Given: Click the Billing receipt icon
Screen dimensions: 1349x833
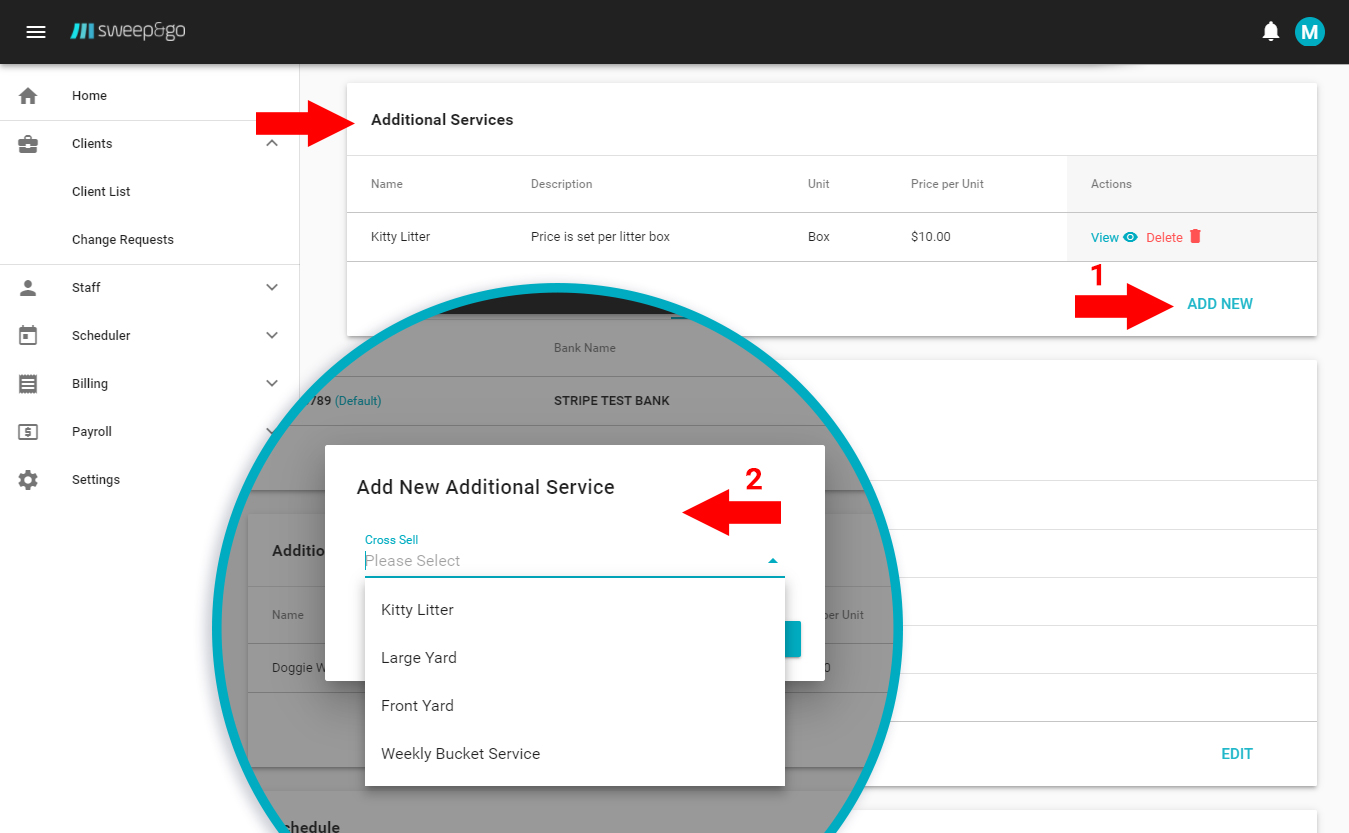Looking at the screenshot, I should [x=28, y=384].
